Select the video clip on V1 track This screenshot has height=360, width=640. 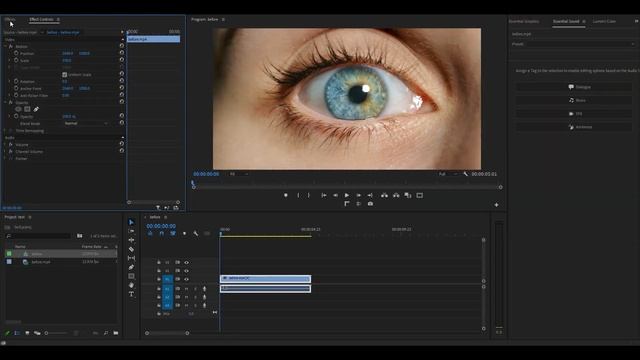pos(265,279)
